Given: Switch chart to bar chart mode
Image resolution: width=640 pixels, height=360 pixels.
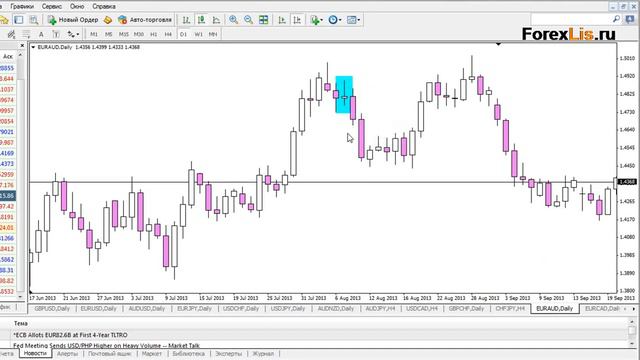Looking at the screenshot, I should 186,20.
